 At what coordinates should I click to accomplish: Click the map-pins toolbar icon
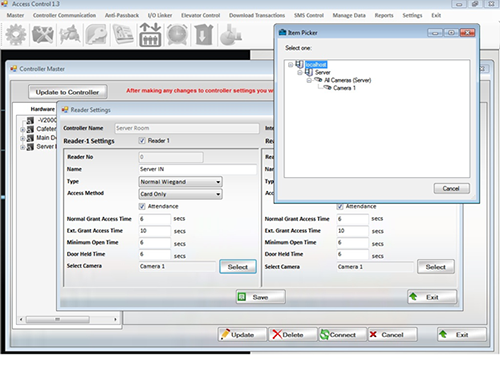click(x=69, y=34)
